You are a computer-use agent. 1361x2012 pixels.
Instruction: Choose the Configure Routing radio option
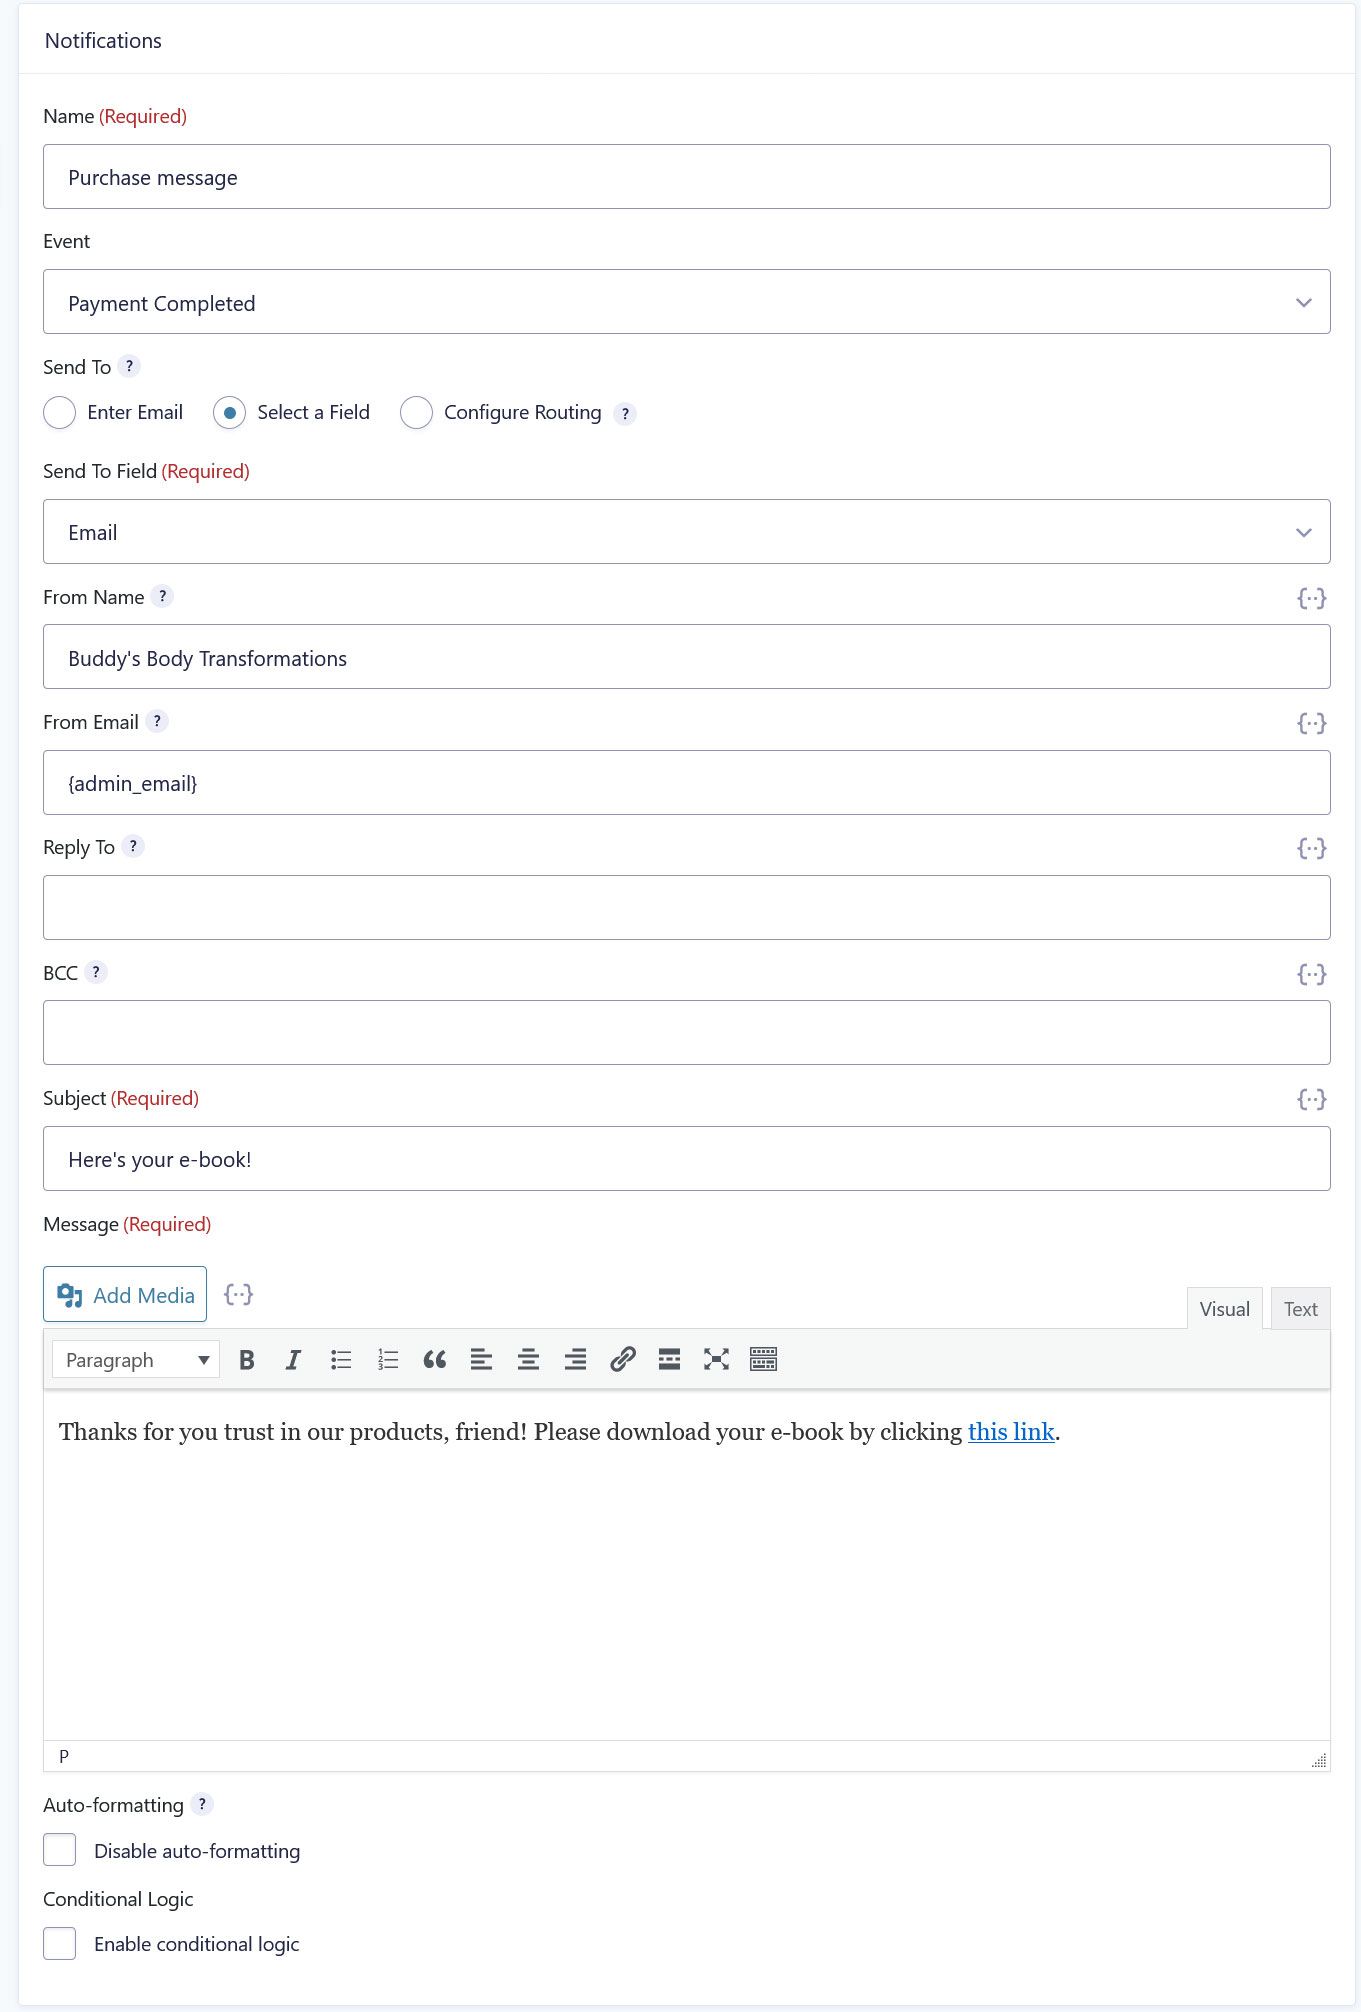(416, 412)
